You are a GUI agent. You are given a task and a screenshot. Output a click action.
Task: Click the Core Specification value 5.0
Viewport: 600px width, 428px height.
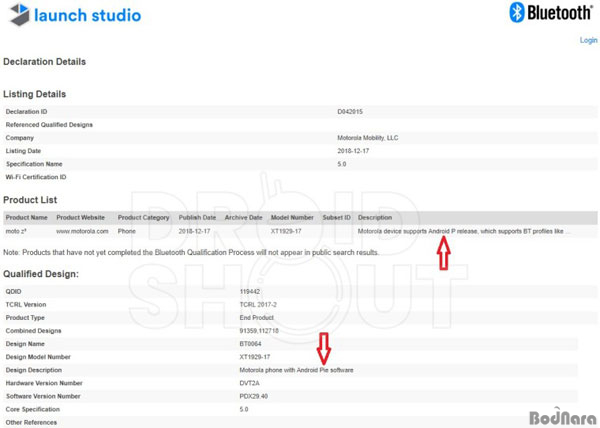(x=244, y=409)
